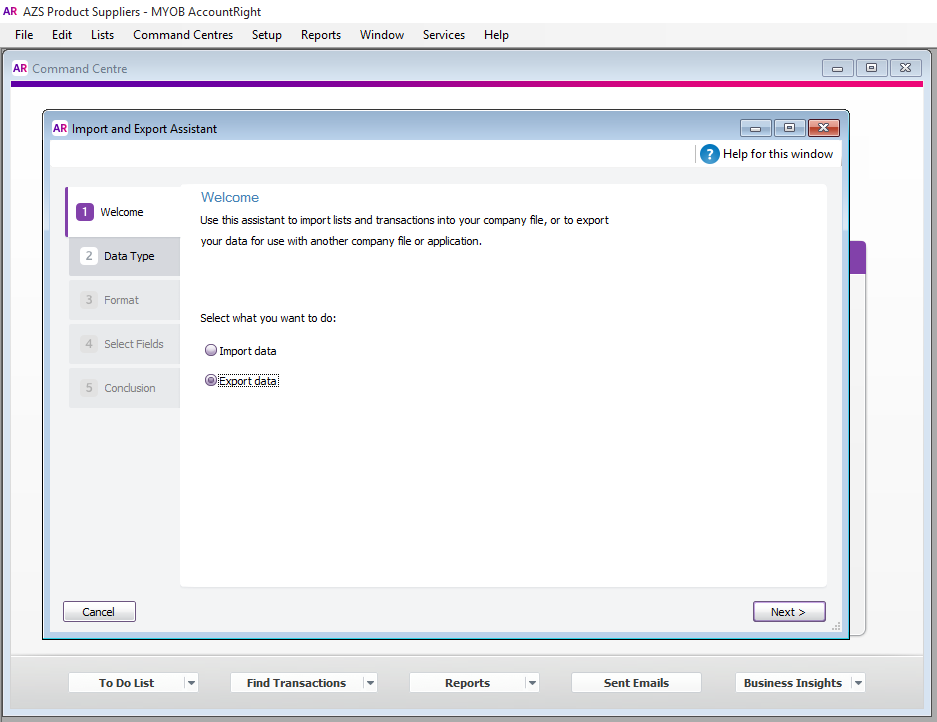Click the Sent Emails button

coord(636,683)
